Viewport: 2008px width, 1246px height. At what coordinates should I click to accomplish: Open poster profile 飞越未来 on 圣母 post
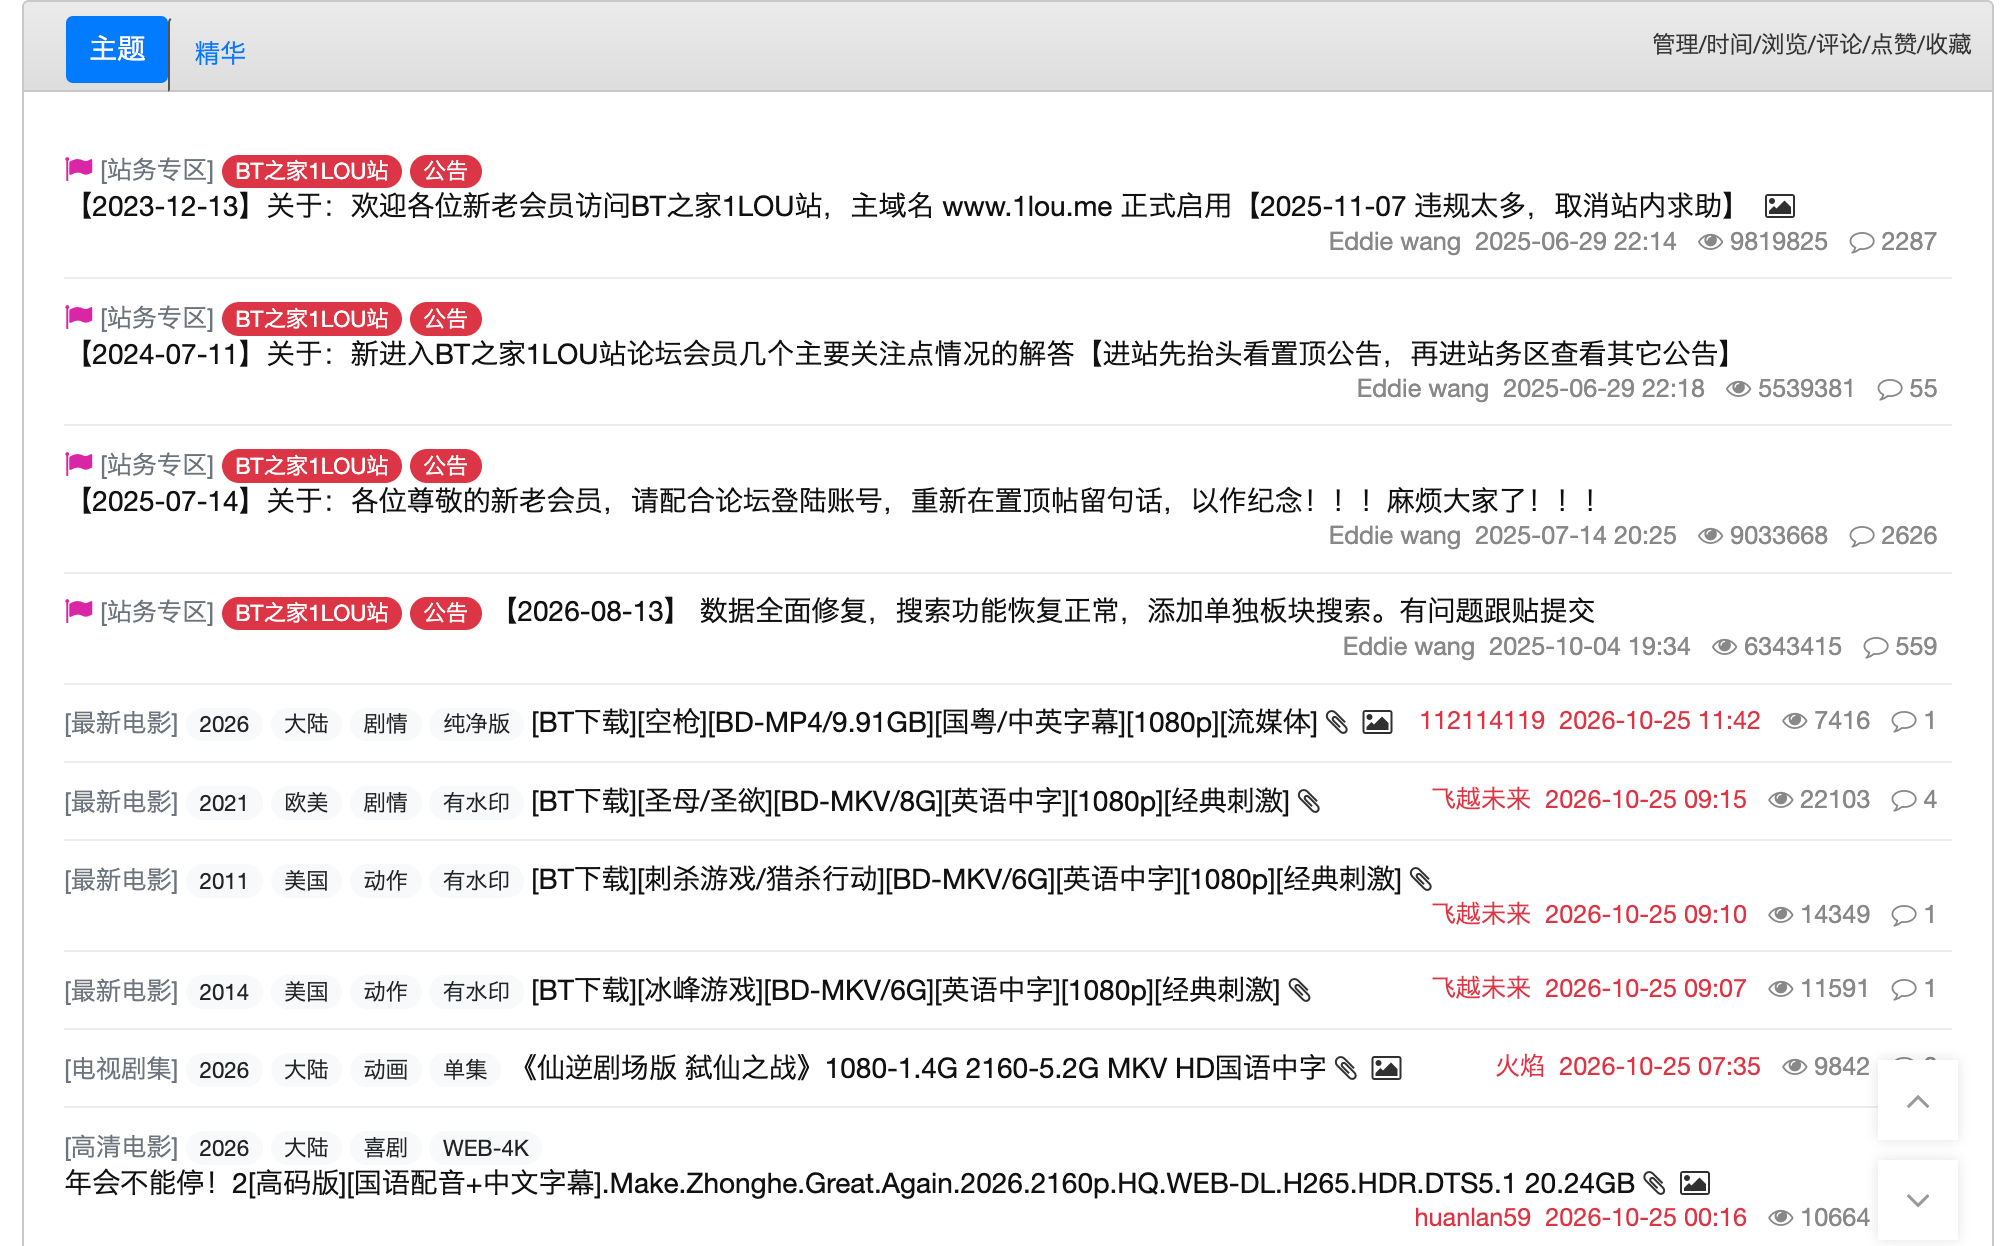pos(1481,800)
